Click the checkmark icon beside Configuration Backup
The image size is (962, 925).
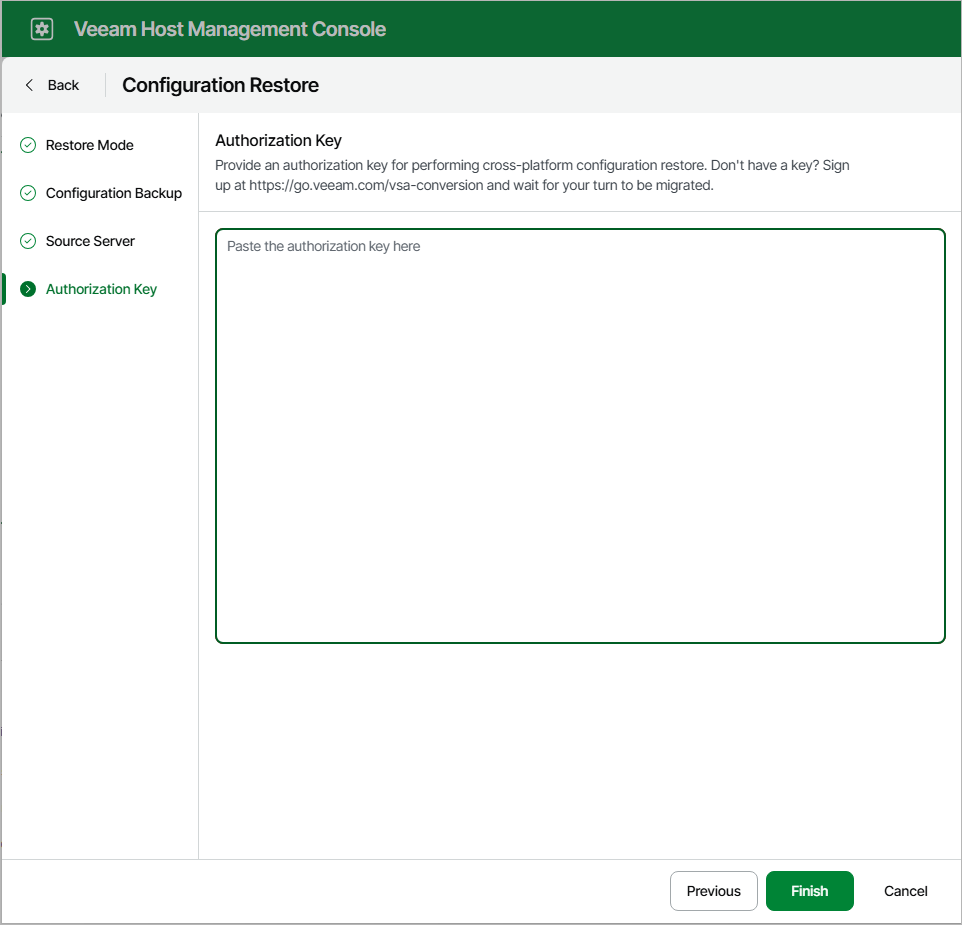[27, 193]
